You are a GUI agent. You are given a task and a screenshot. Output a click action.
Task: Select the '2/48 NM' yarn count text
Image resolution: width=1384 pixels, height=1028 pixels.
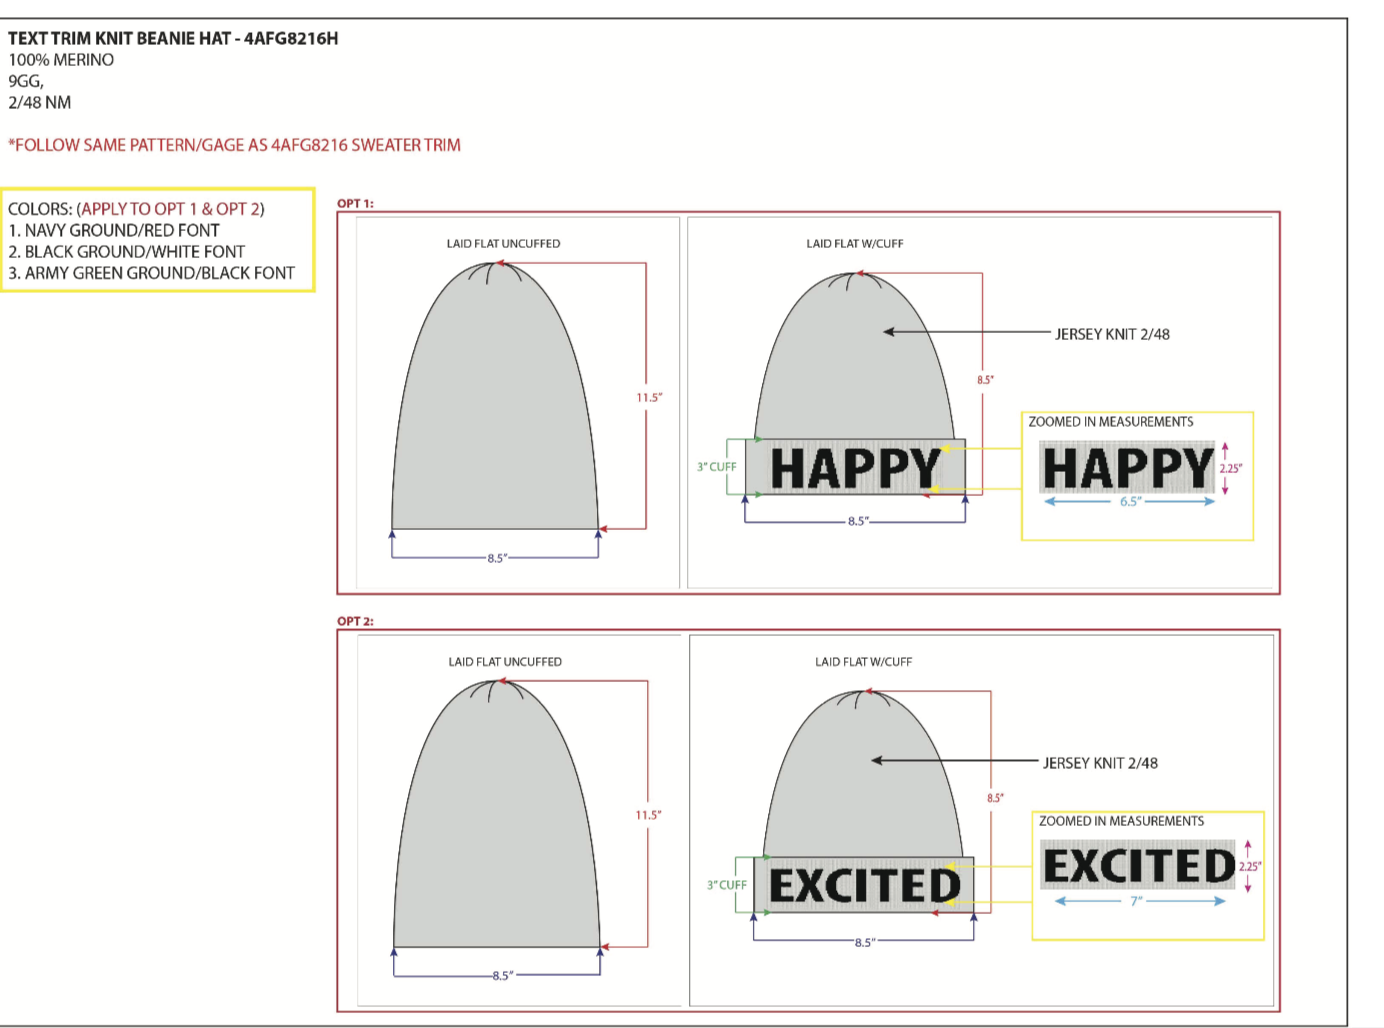[40, 102]
